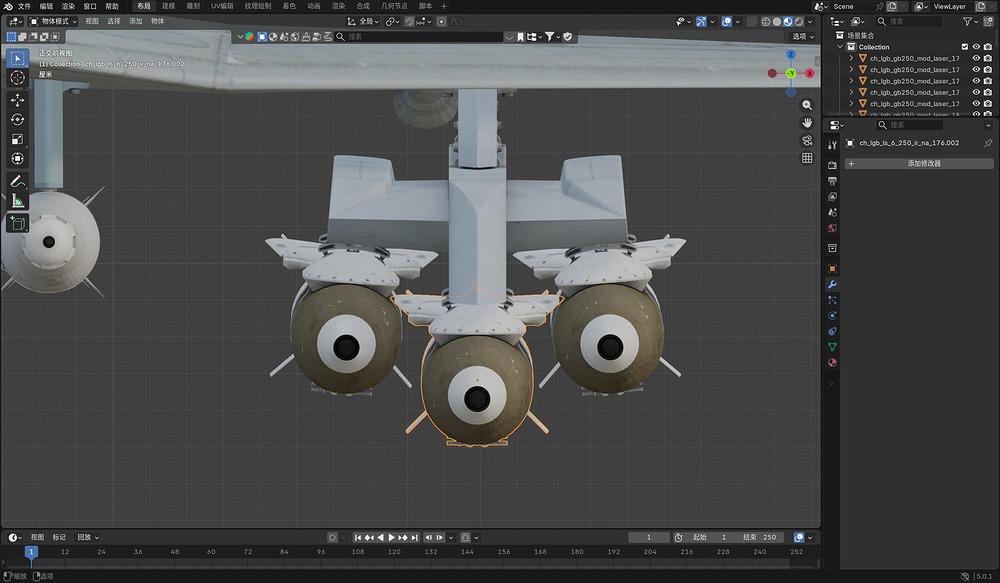The image size is (1000, 583).
Task: Open the 选项 dropdown in the viewport
Action: click(802, 36)
